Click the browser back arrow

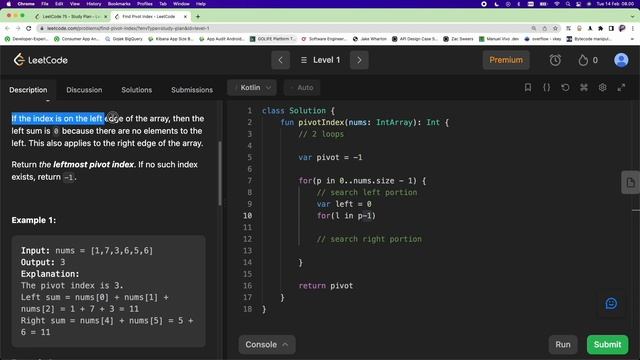click(x=7, y=28)
